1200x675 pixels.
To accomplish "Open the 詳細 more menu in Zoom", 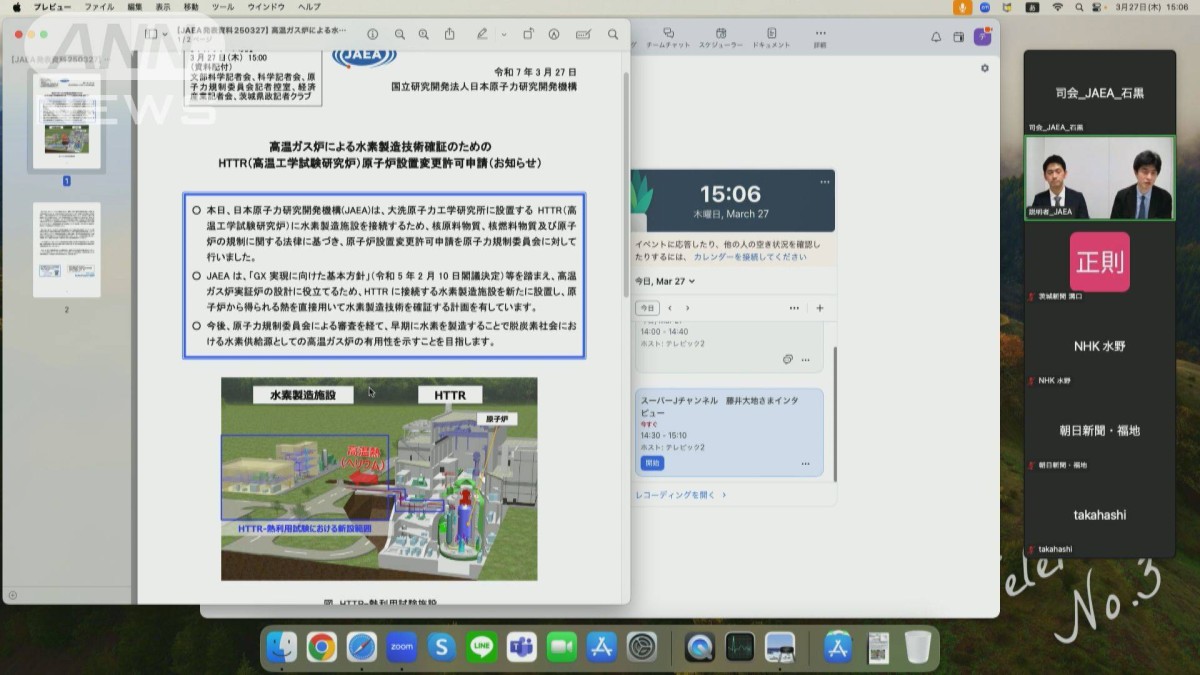I will click(x=820, y=38).
